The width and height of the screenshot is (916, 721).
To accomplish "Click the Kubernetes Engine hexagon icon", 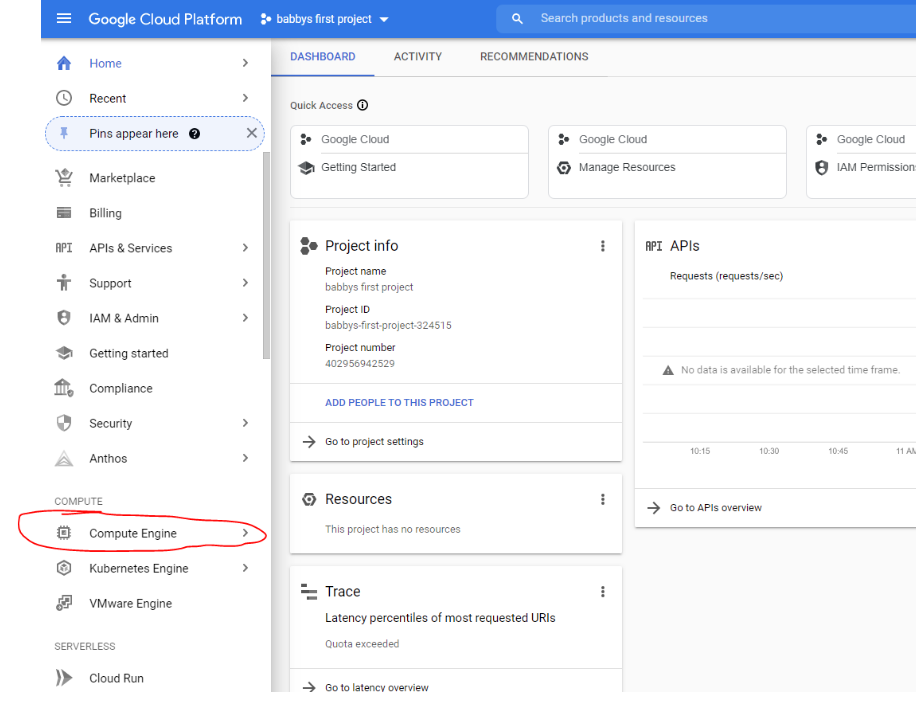I will click(64, 568).
